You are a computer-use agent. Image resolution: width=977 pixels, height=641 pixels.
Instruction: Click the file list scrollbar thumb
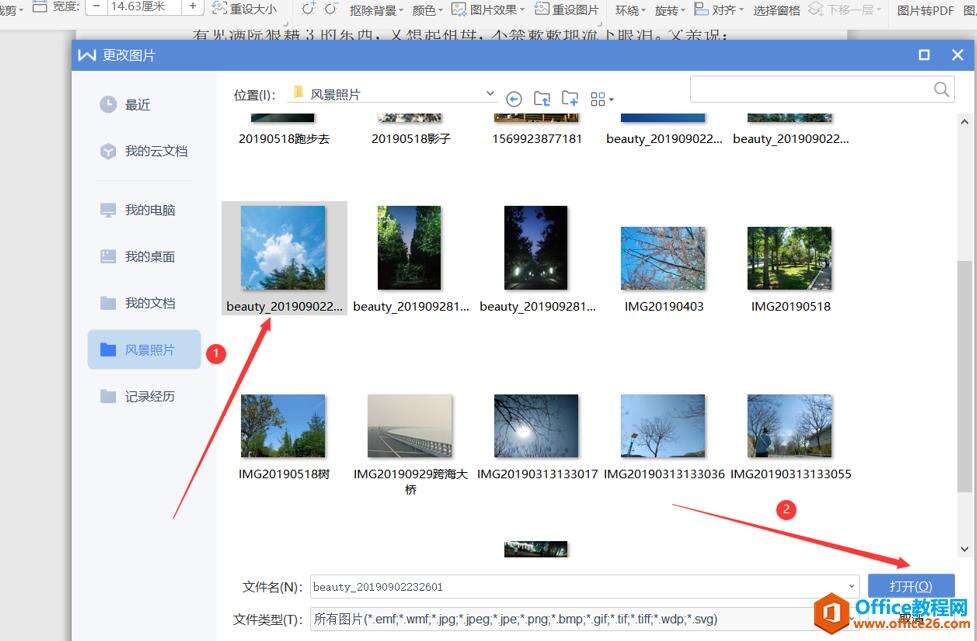coord(964,376)
